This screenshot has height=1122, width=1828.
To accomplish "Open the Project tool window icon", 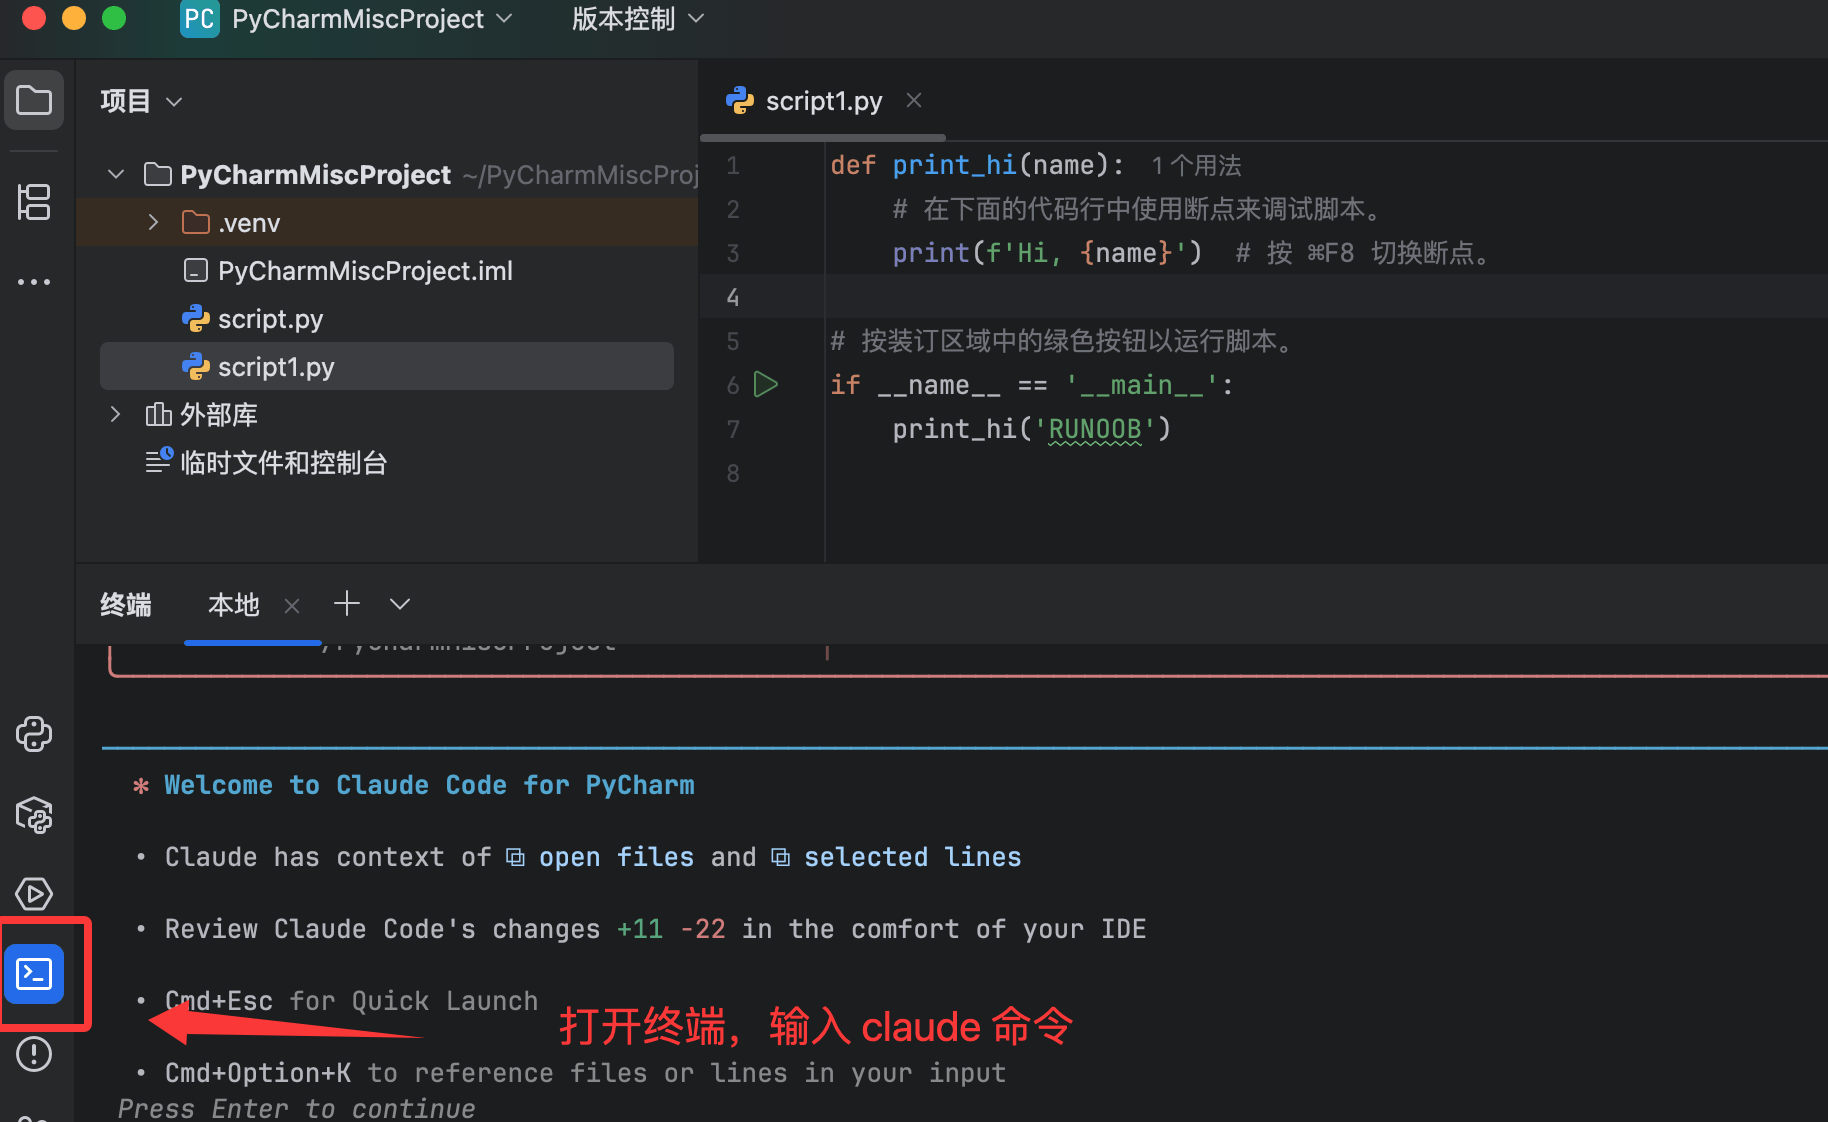I will (34, 100).
